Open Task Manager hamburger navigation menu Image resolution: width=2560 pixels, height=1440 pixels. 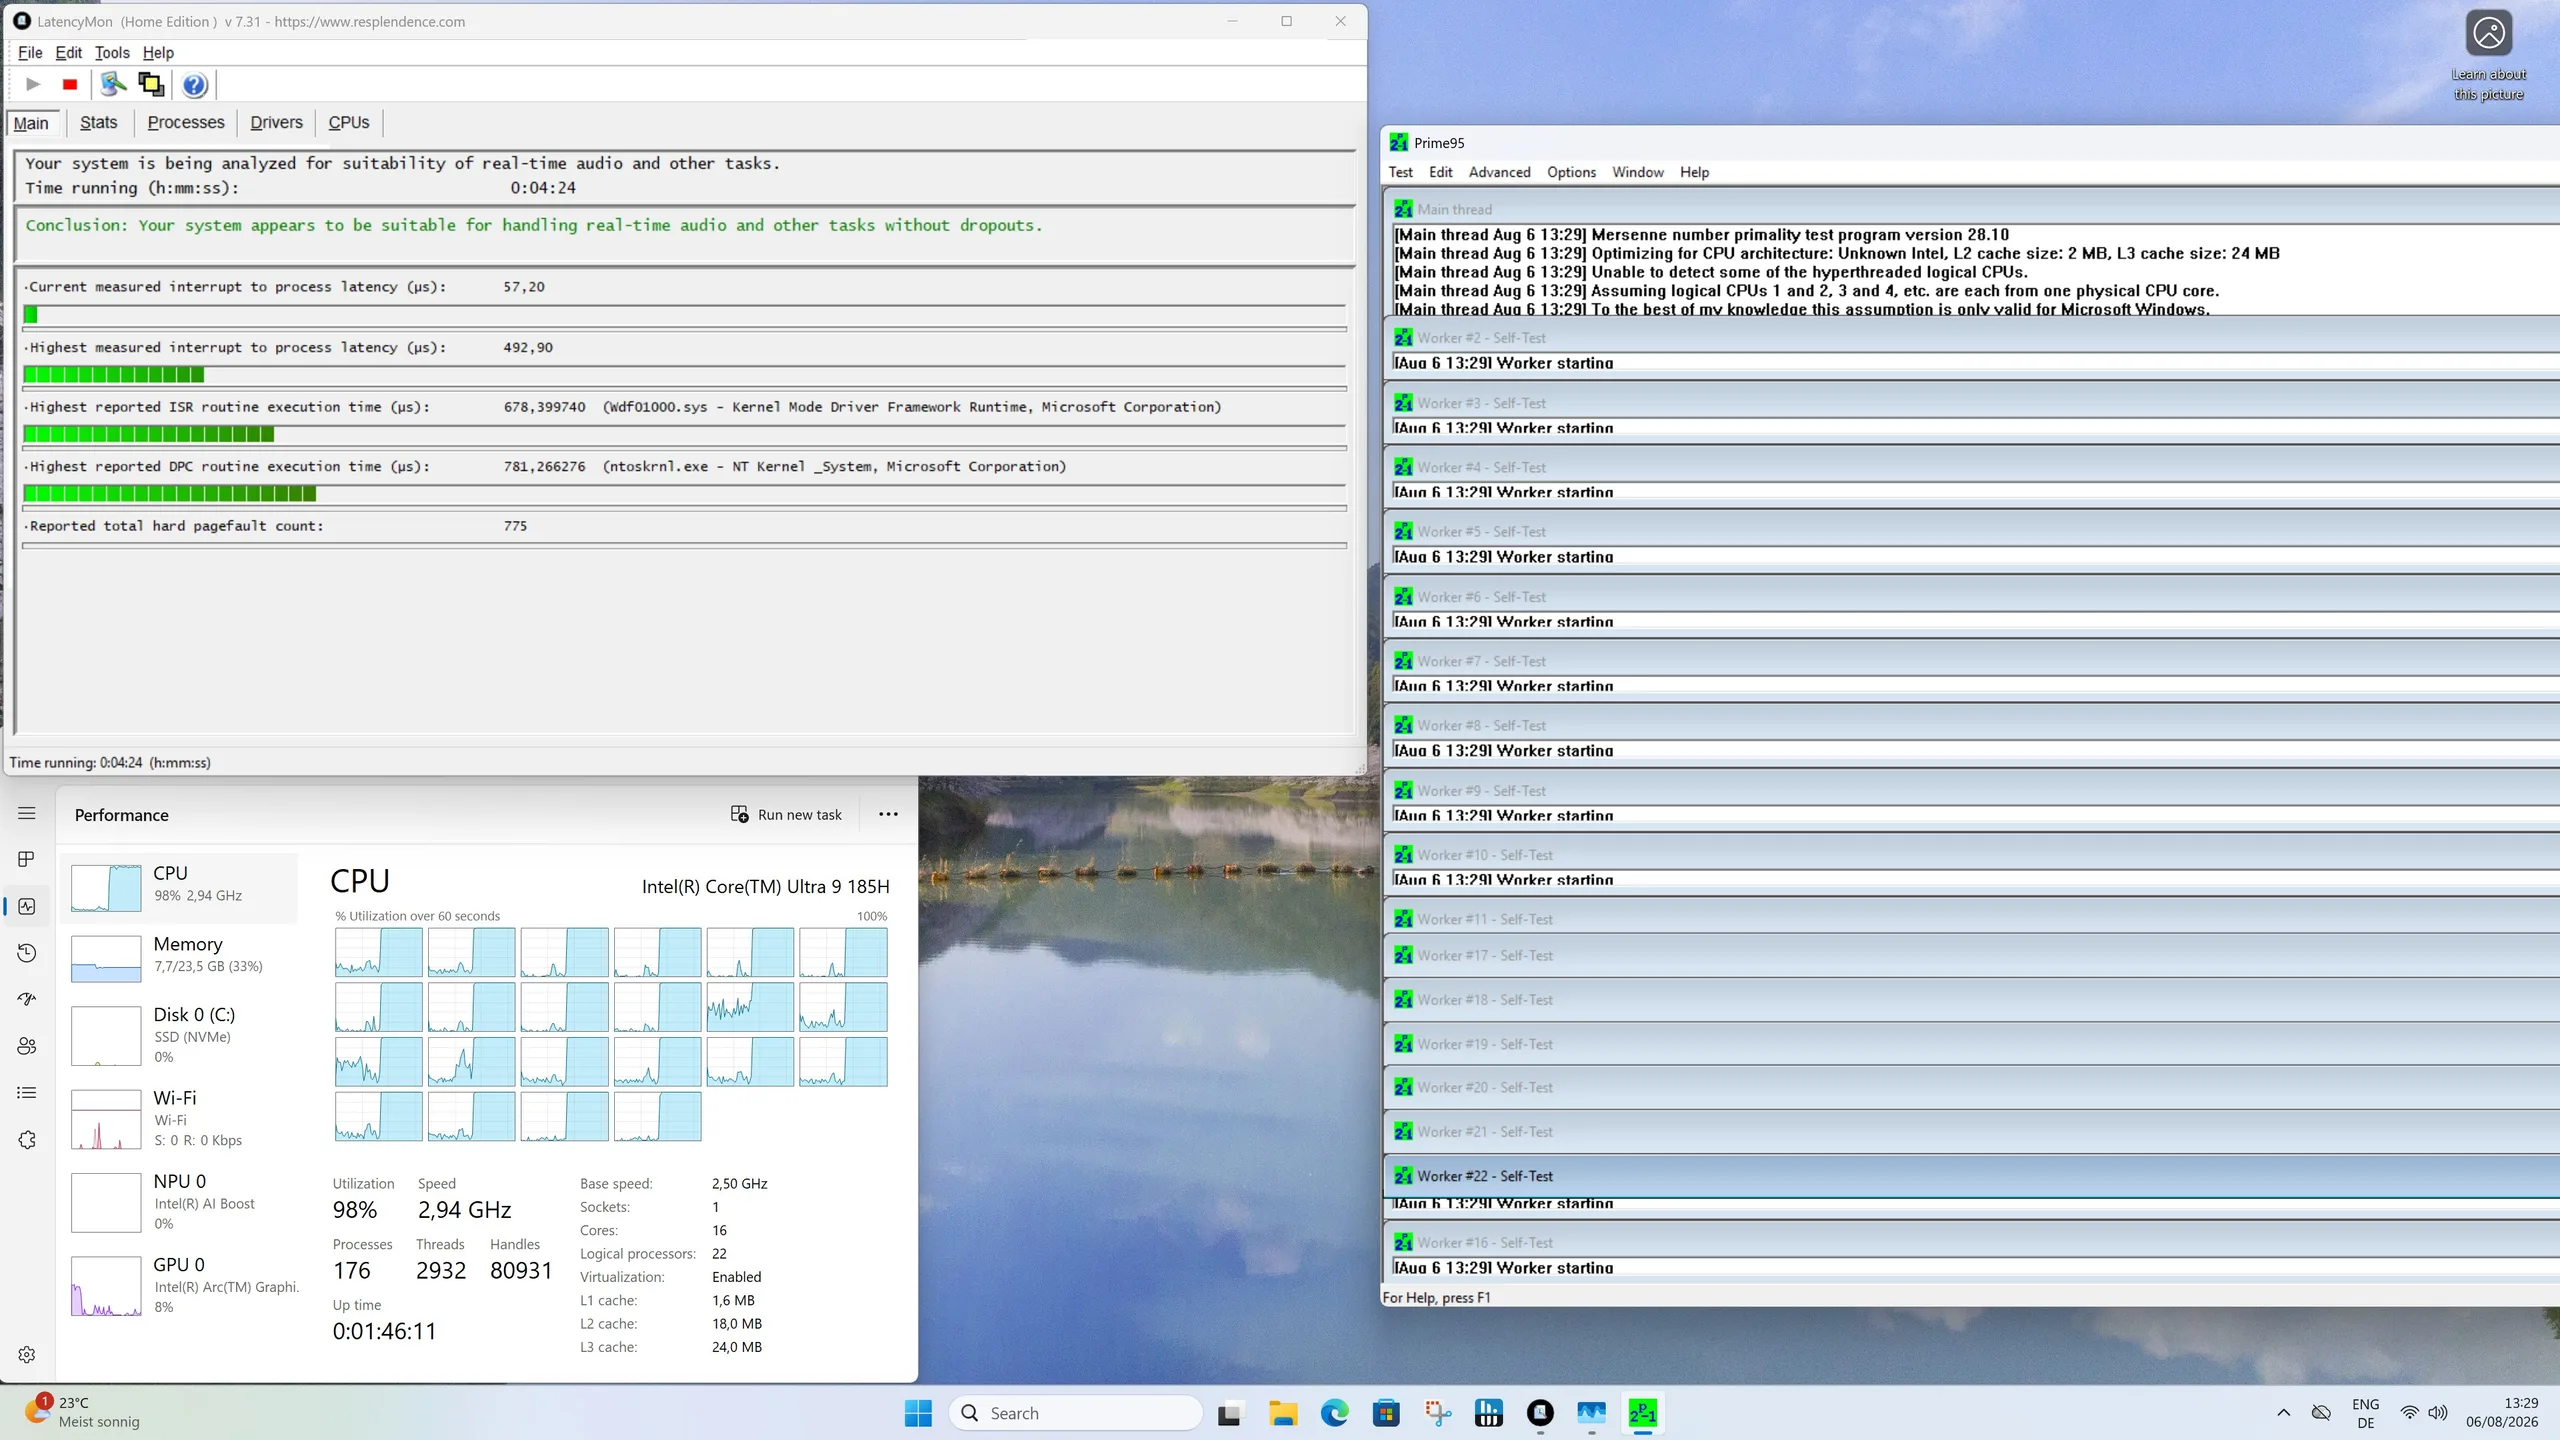pyautogui.click(x=27, y=814)
